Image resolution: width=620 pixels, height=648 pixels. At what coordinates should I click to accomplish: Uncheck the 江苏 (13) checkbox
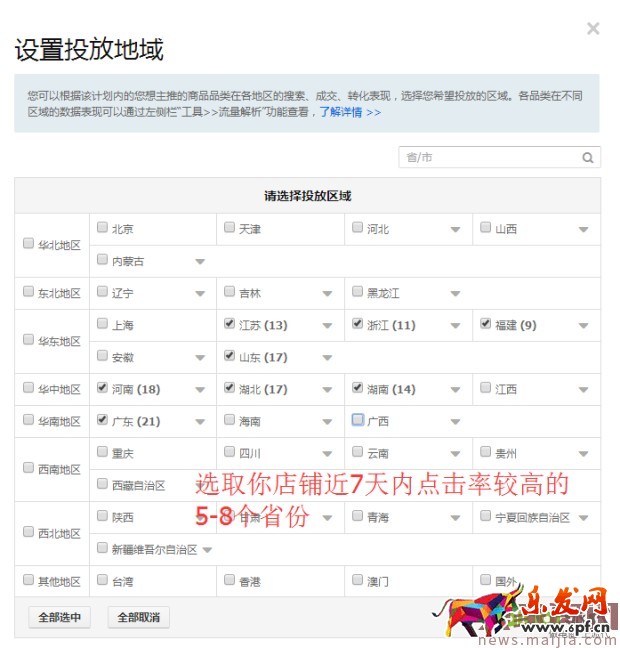(x=229, y=323)
